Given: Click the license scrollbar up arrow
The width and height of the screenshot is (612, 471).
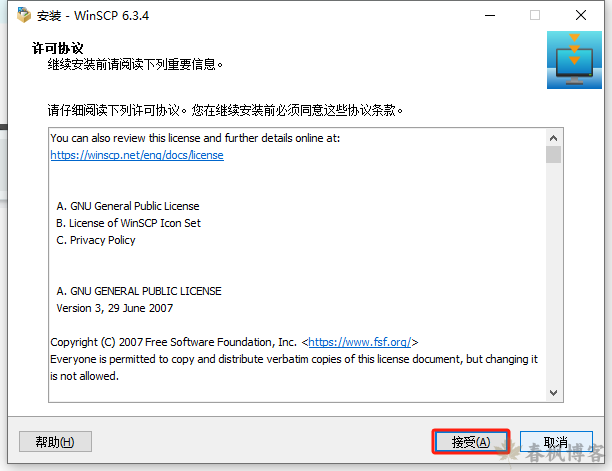Looking at the screenshot, I should pyautogui.click(x=553, y=138).
